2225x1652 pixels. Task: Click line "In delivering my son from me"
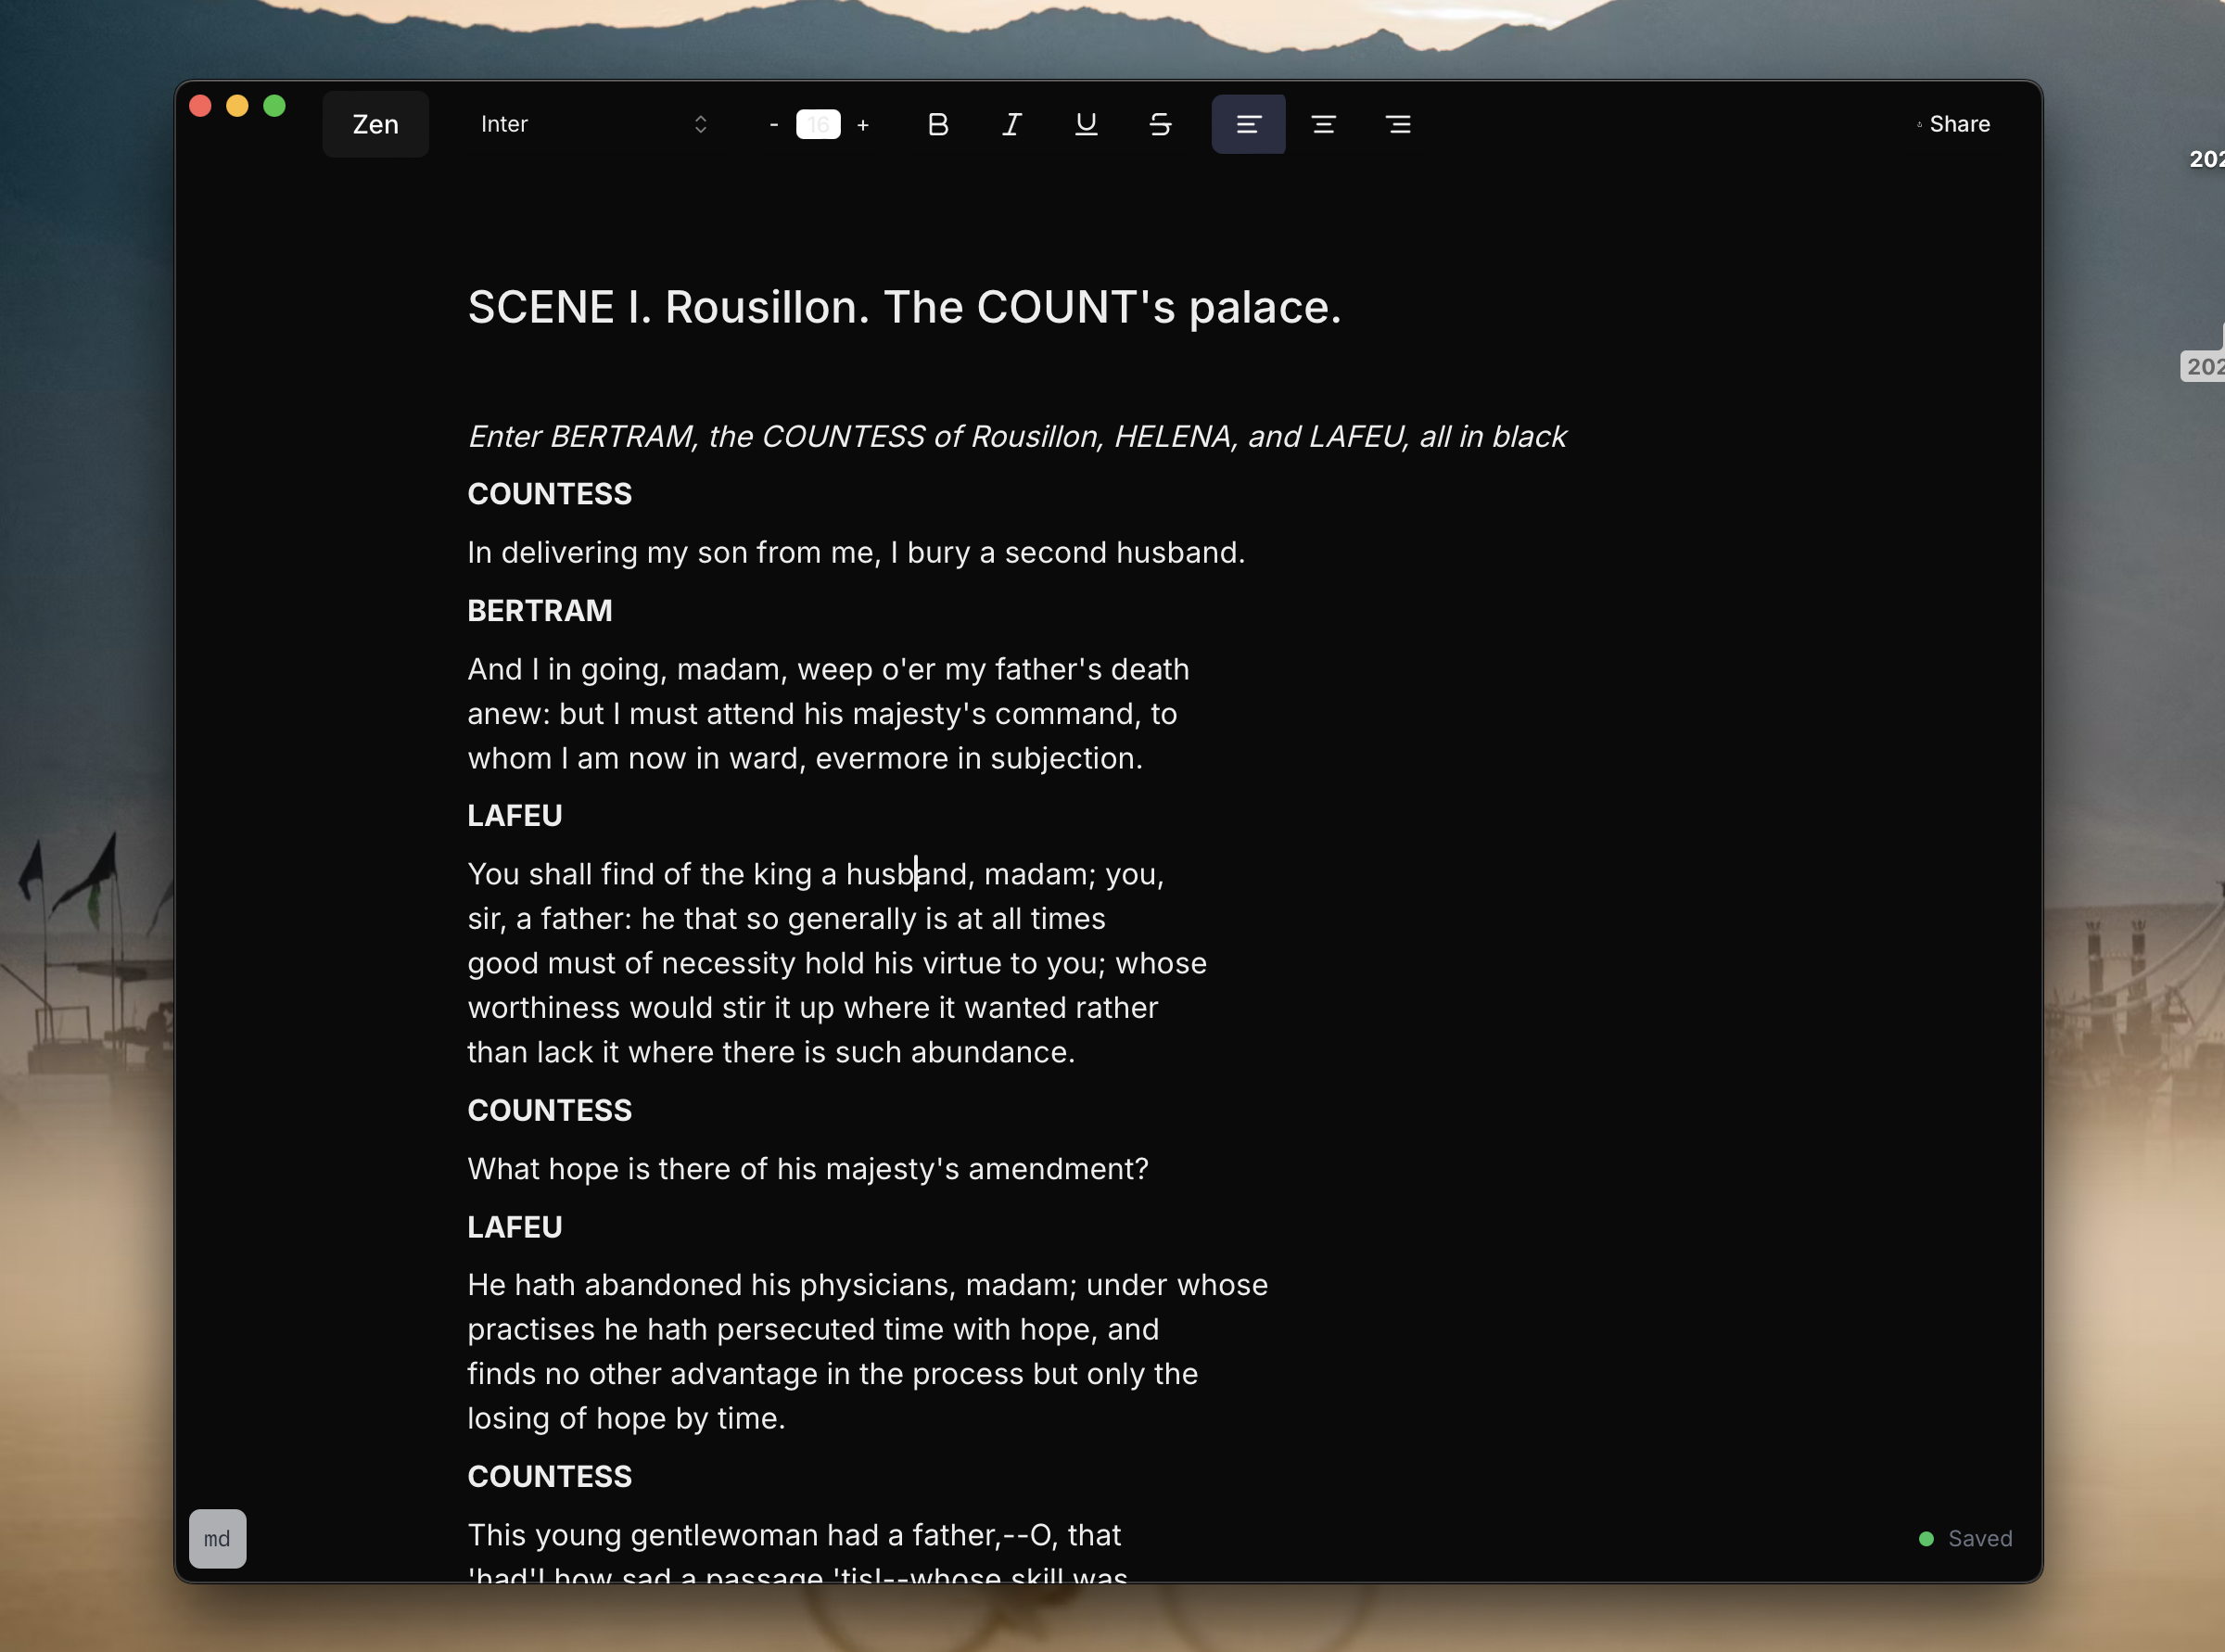tap(856, 552)
